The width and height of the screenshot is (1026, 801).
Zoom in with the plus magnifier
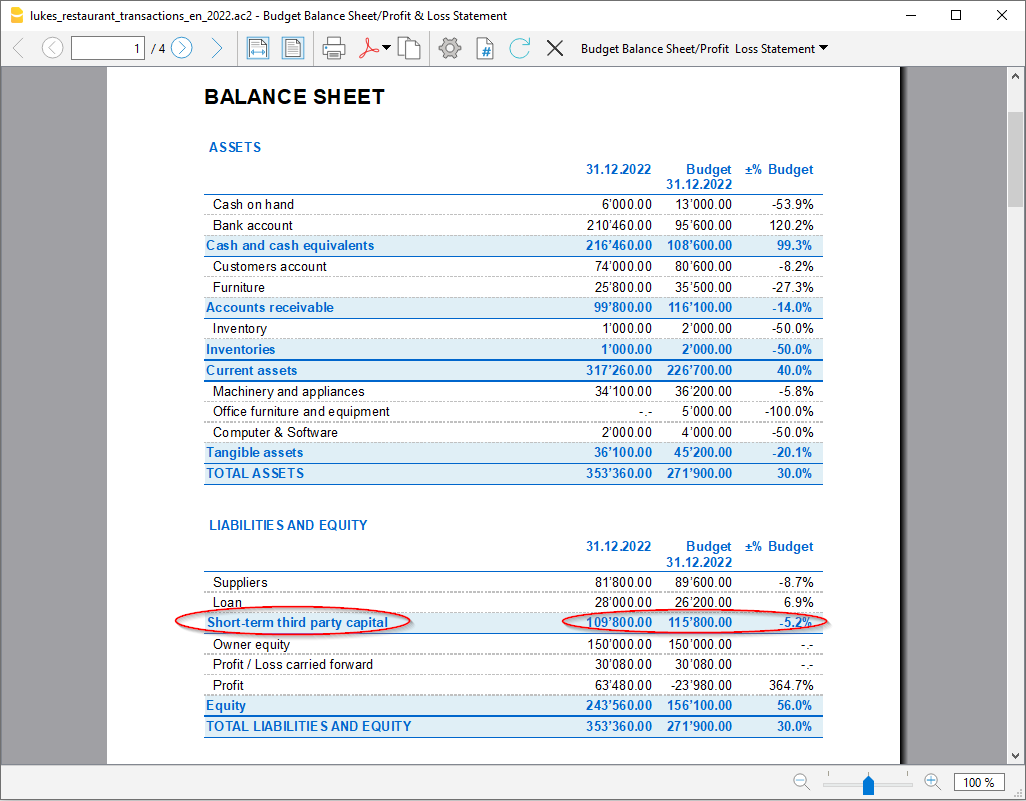(932, 782)
